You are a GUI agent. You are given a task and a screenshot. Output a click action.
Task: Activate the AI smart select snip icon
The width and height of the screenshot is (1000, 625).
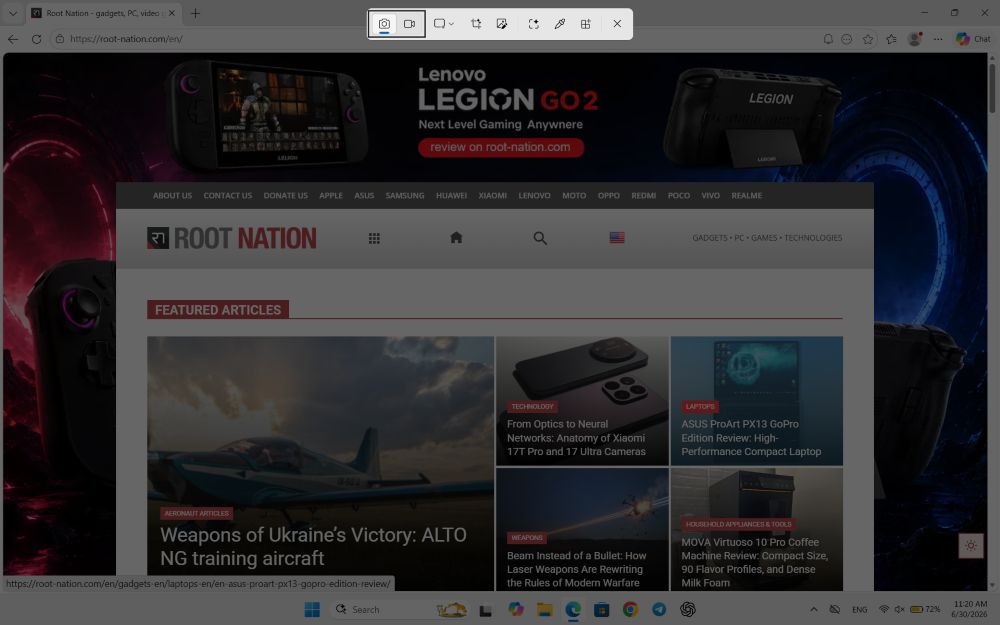tap(534, 24)
